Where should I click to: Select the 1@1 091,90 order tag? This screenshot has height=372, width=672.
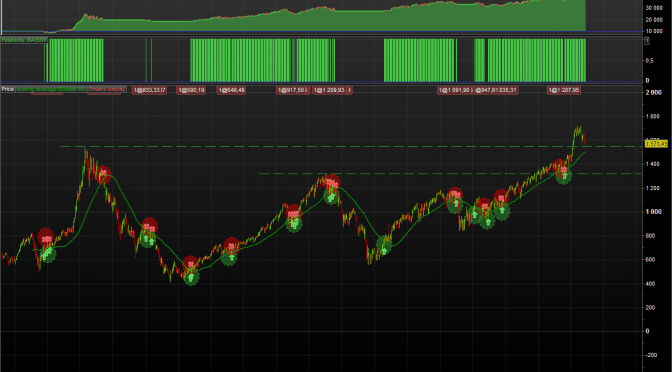(x=455, y=90)
